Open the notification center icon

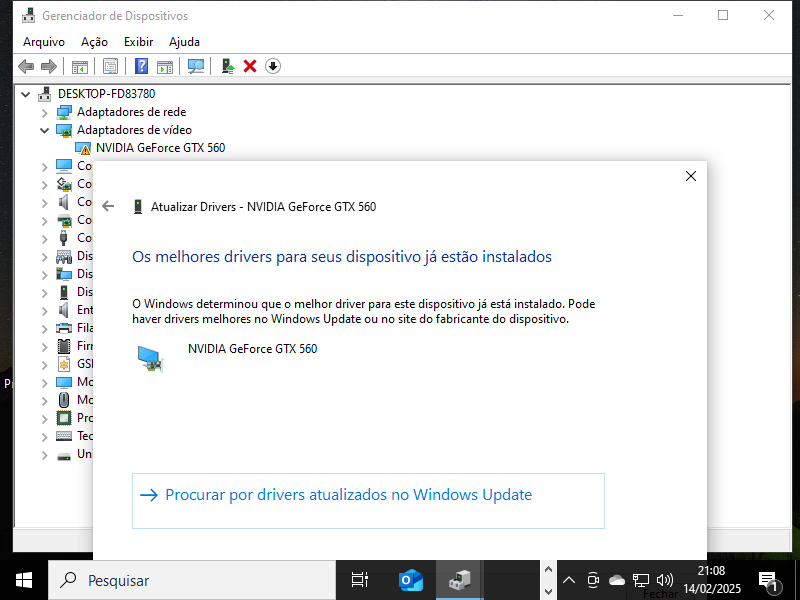(768, 581)
